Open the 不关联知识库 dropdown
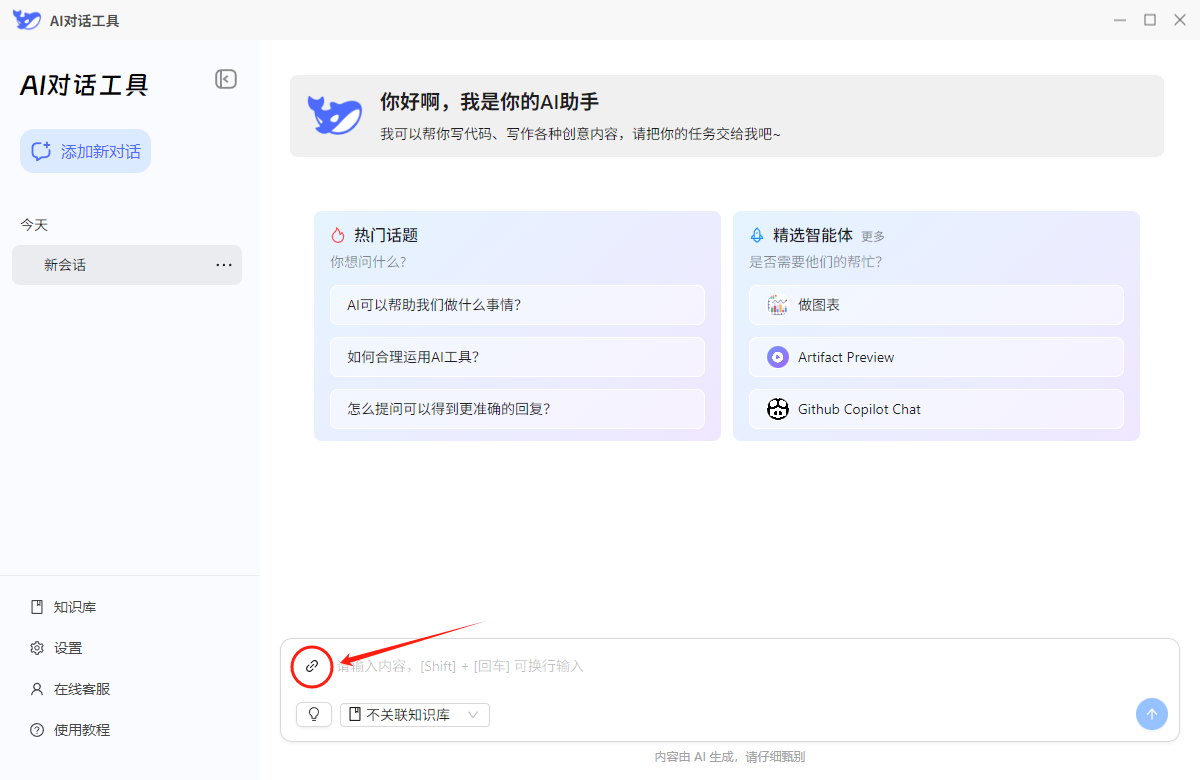The image size is (1200, 780). pos(415,714)
